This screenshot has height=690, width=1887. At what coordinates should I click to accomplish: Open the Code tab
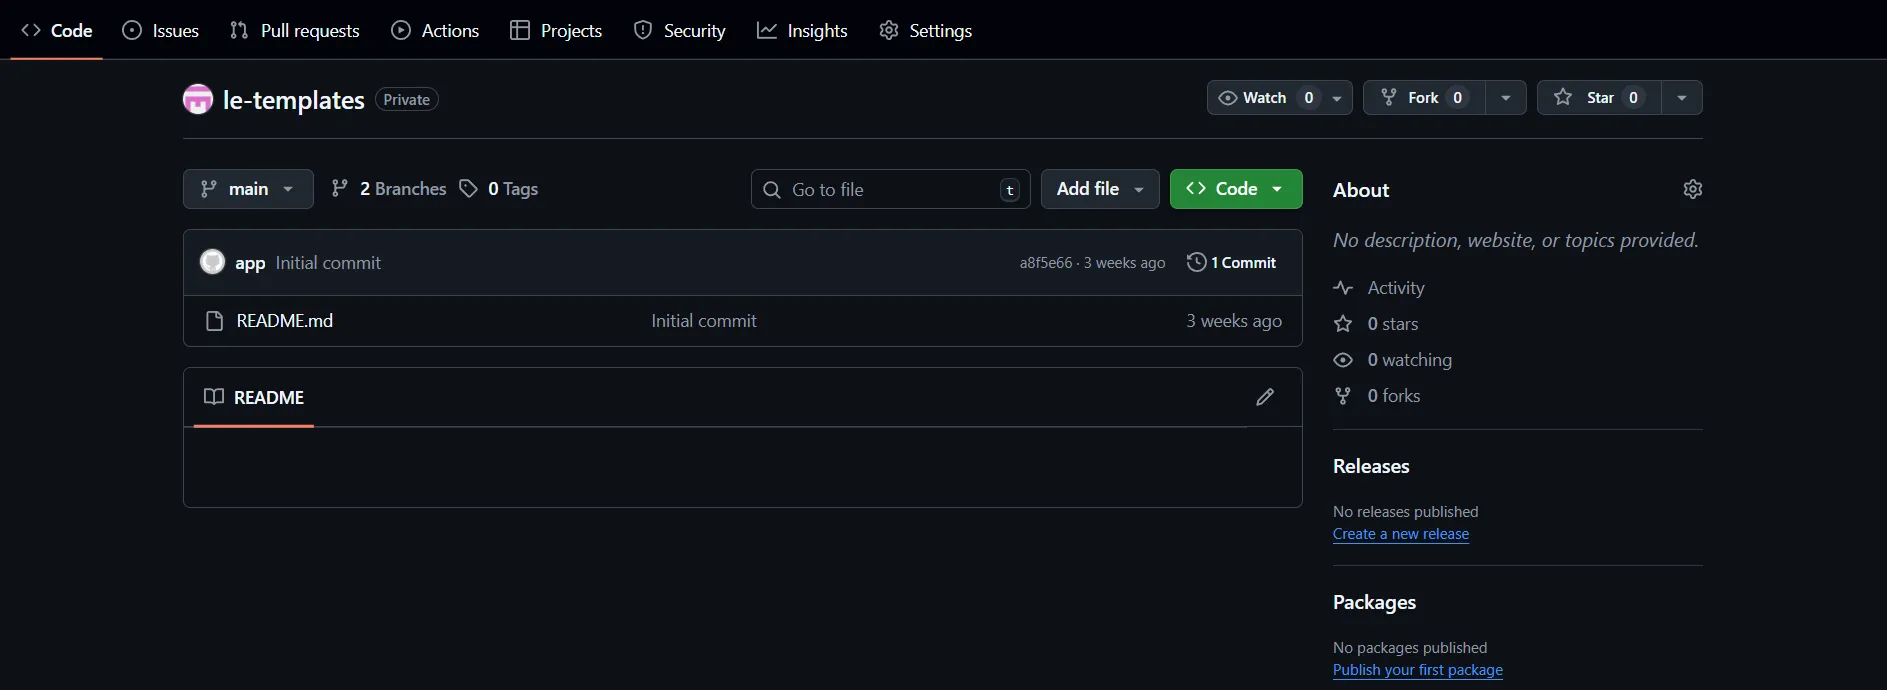[x=57, y=30]
